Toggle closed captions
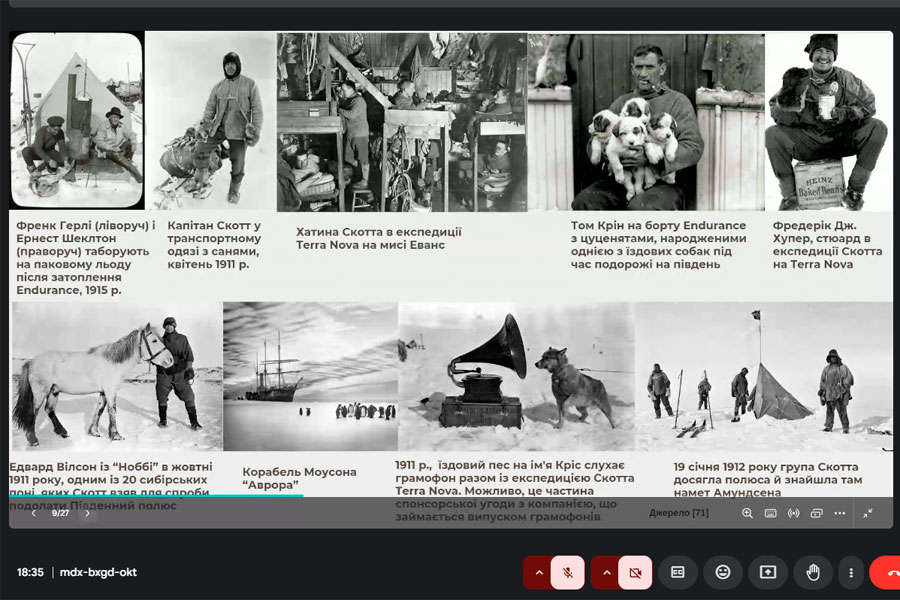900x600 pixels. [678, 572]
